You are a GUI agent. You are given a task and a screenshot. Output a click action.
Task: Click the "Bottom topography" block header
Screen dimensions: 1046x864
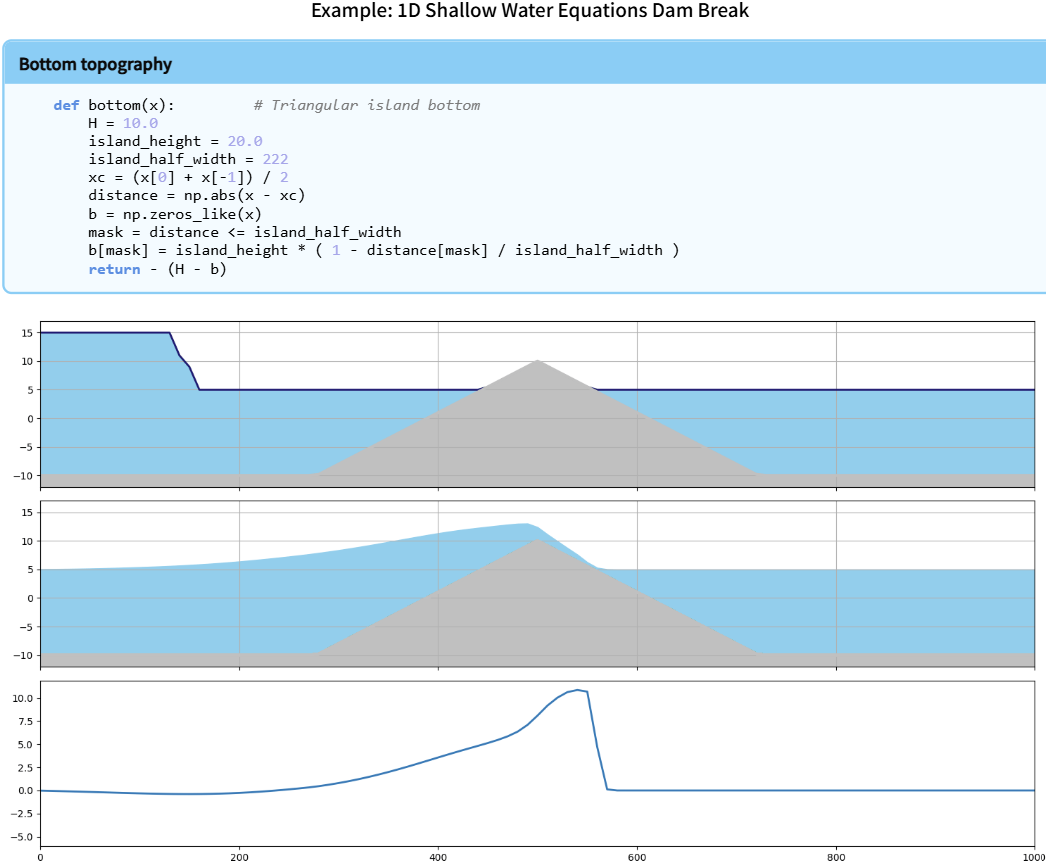pos(95,64)
